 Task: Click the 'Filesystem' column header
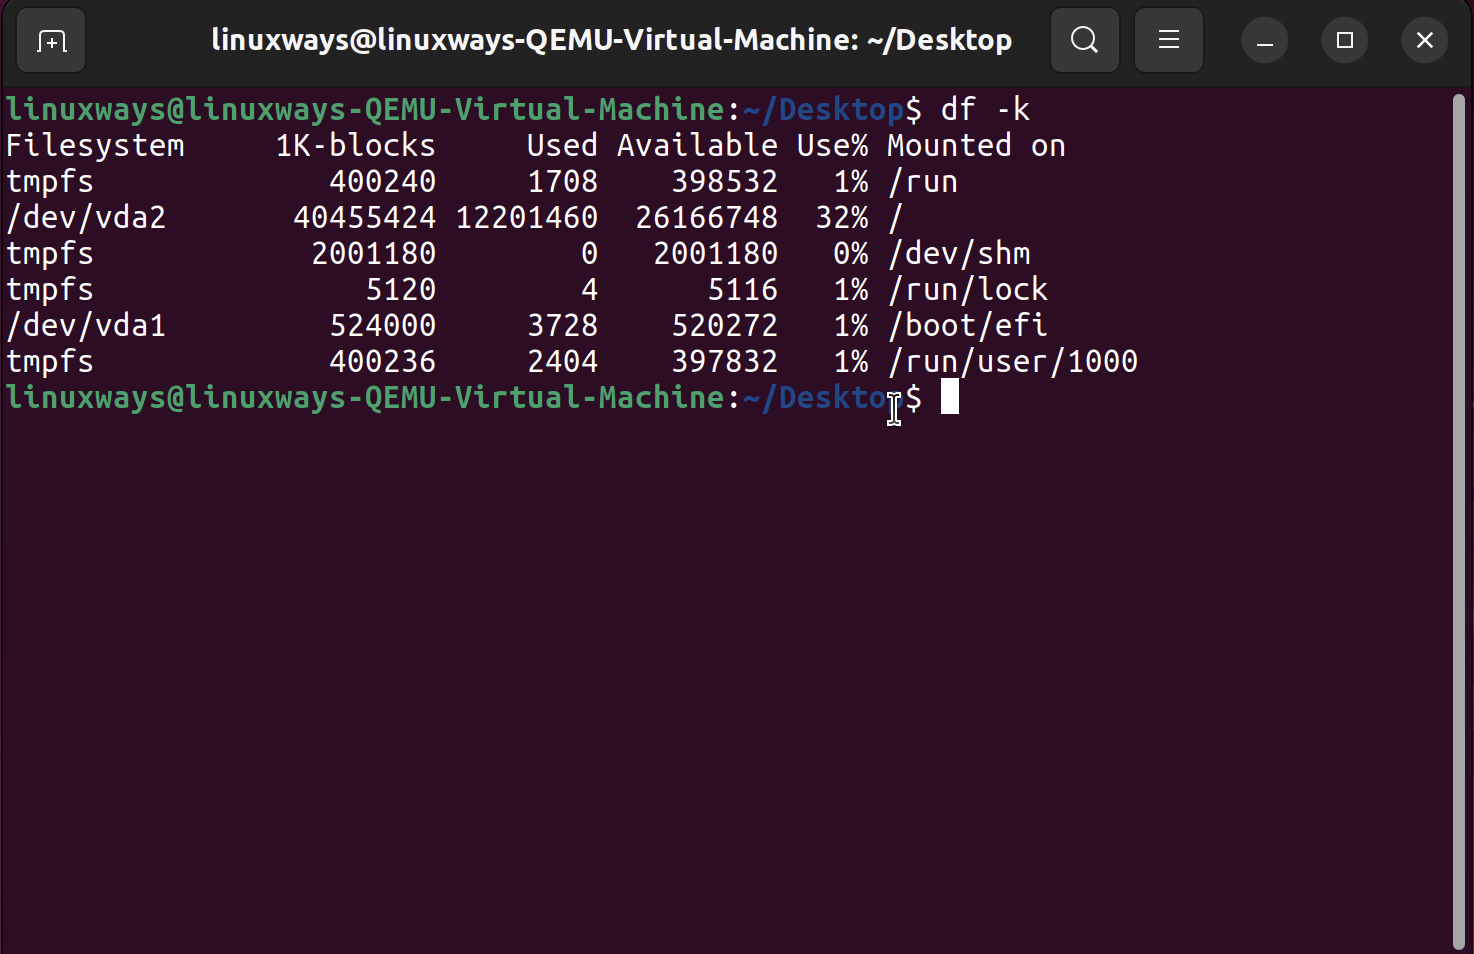(x=95, y=146)
